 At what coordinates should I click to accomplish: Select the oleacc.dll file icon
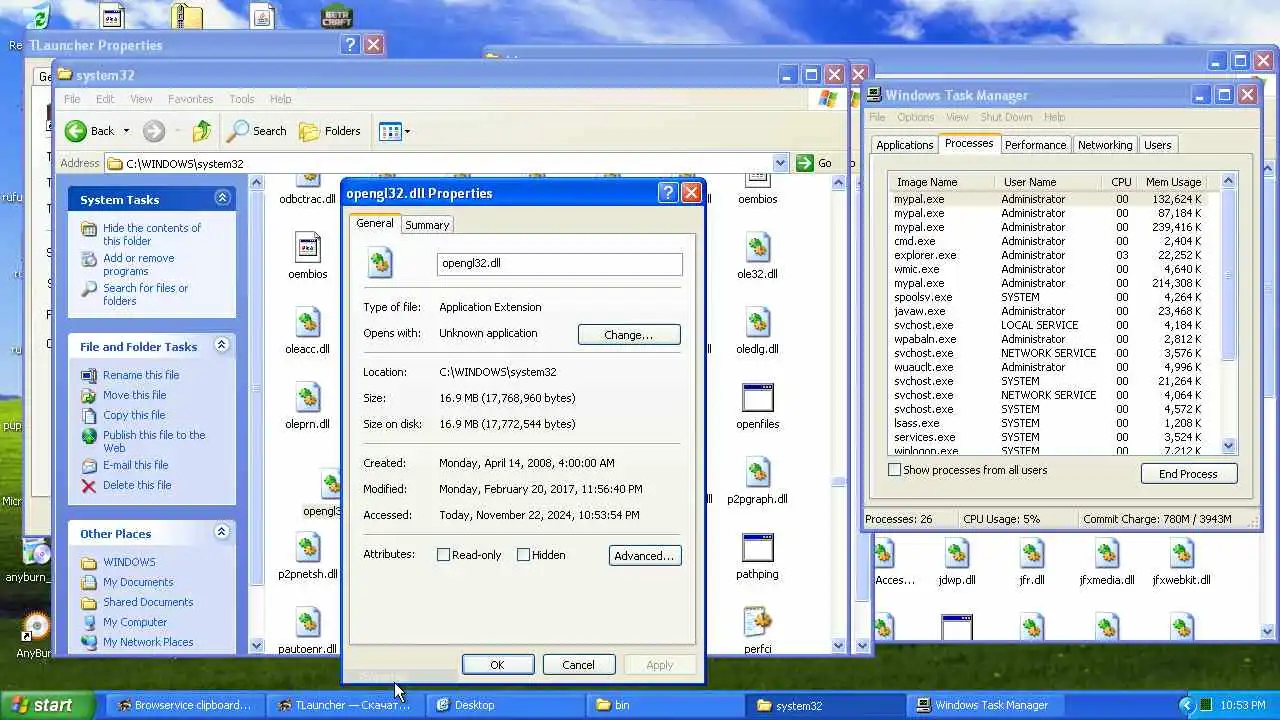pyautogui.click(x=308, y=322)
